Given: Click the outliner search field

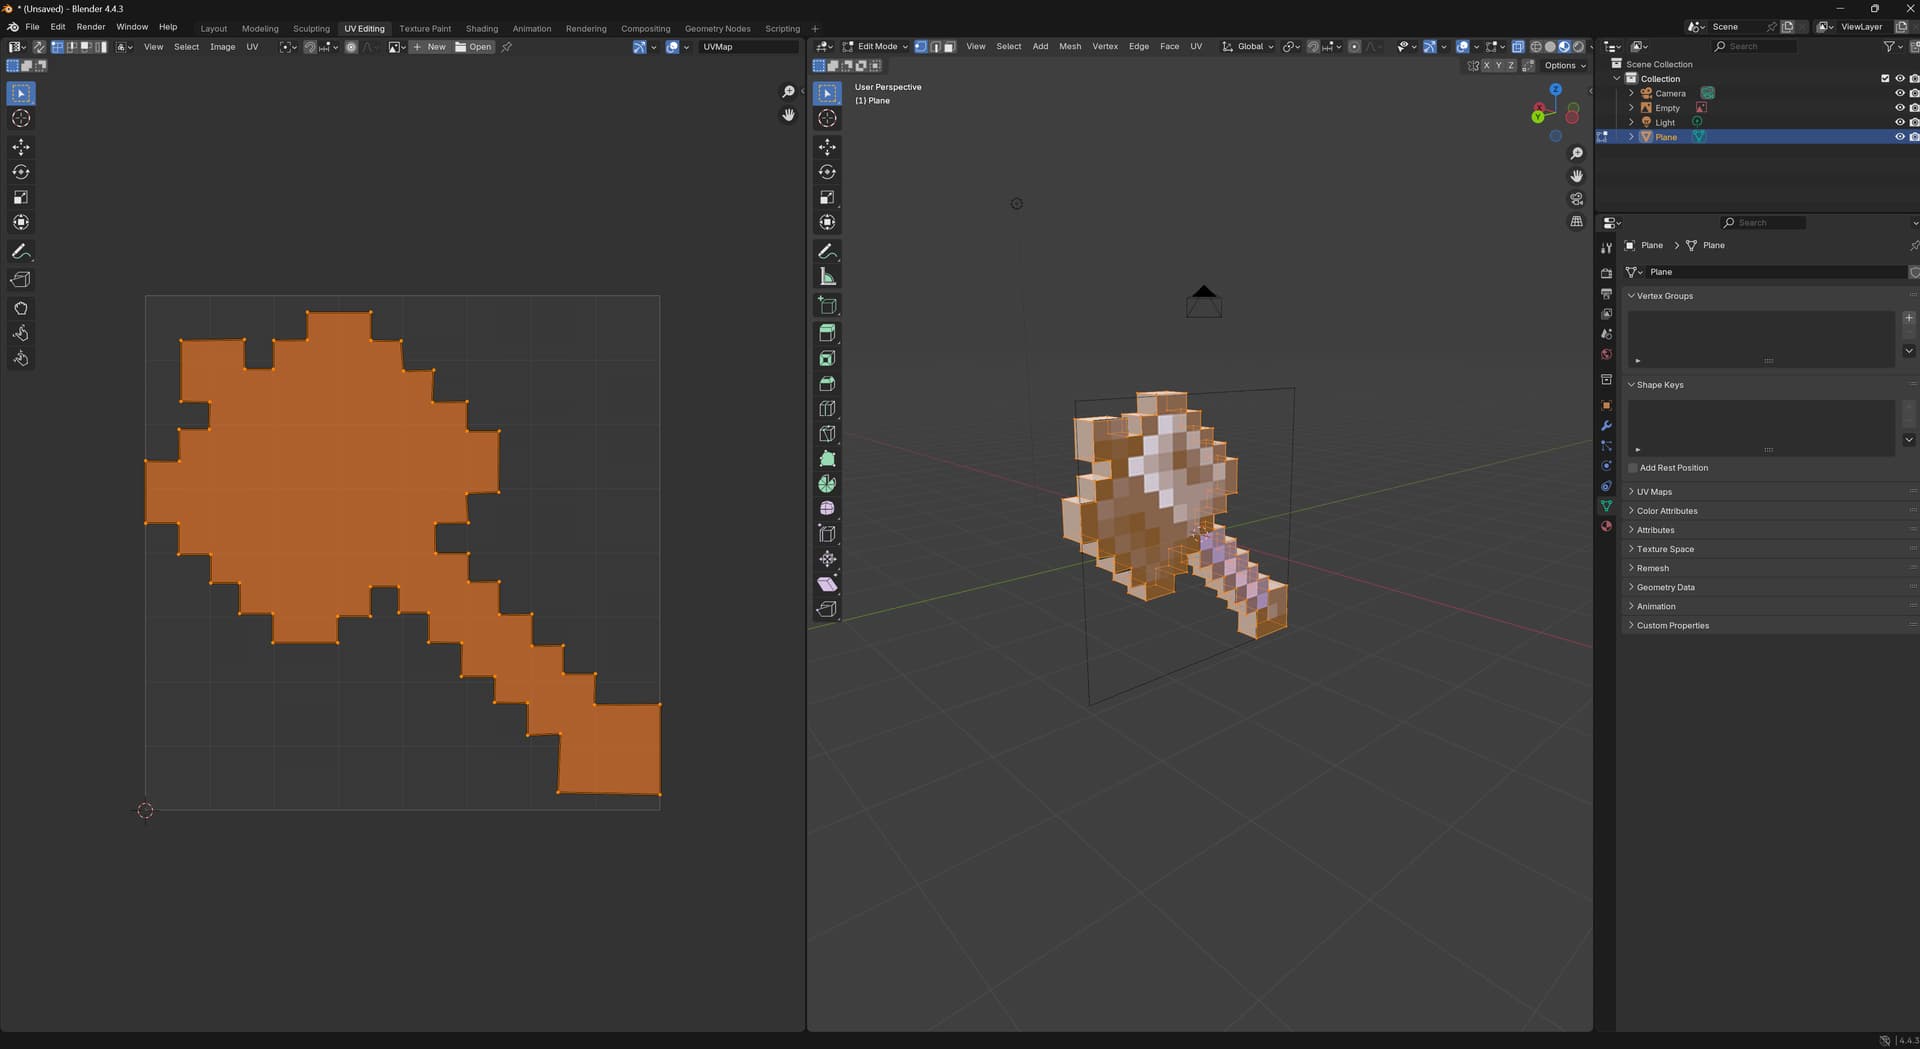Looking at the screenshot, I should click(x=1754, y=47).
